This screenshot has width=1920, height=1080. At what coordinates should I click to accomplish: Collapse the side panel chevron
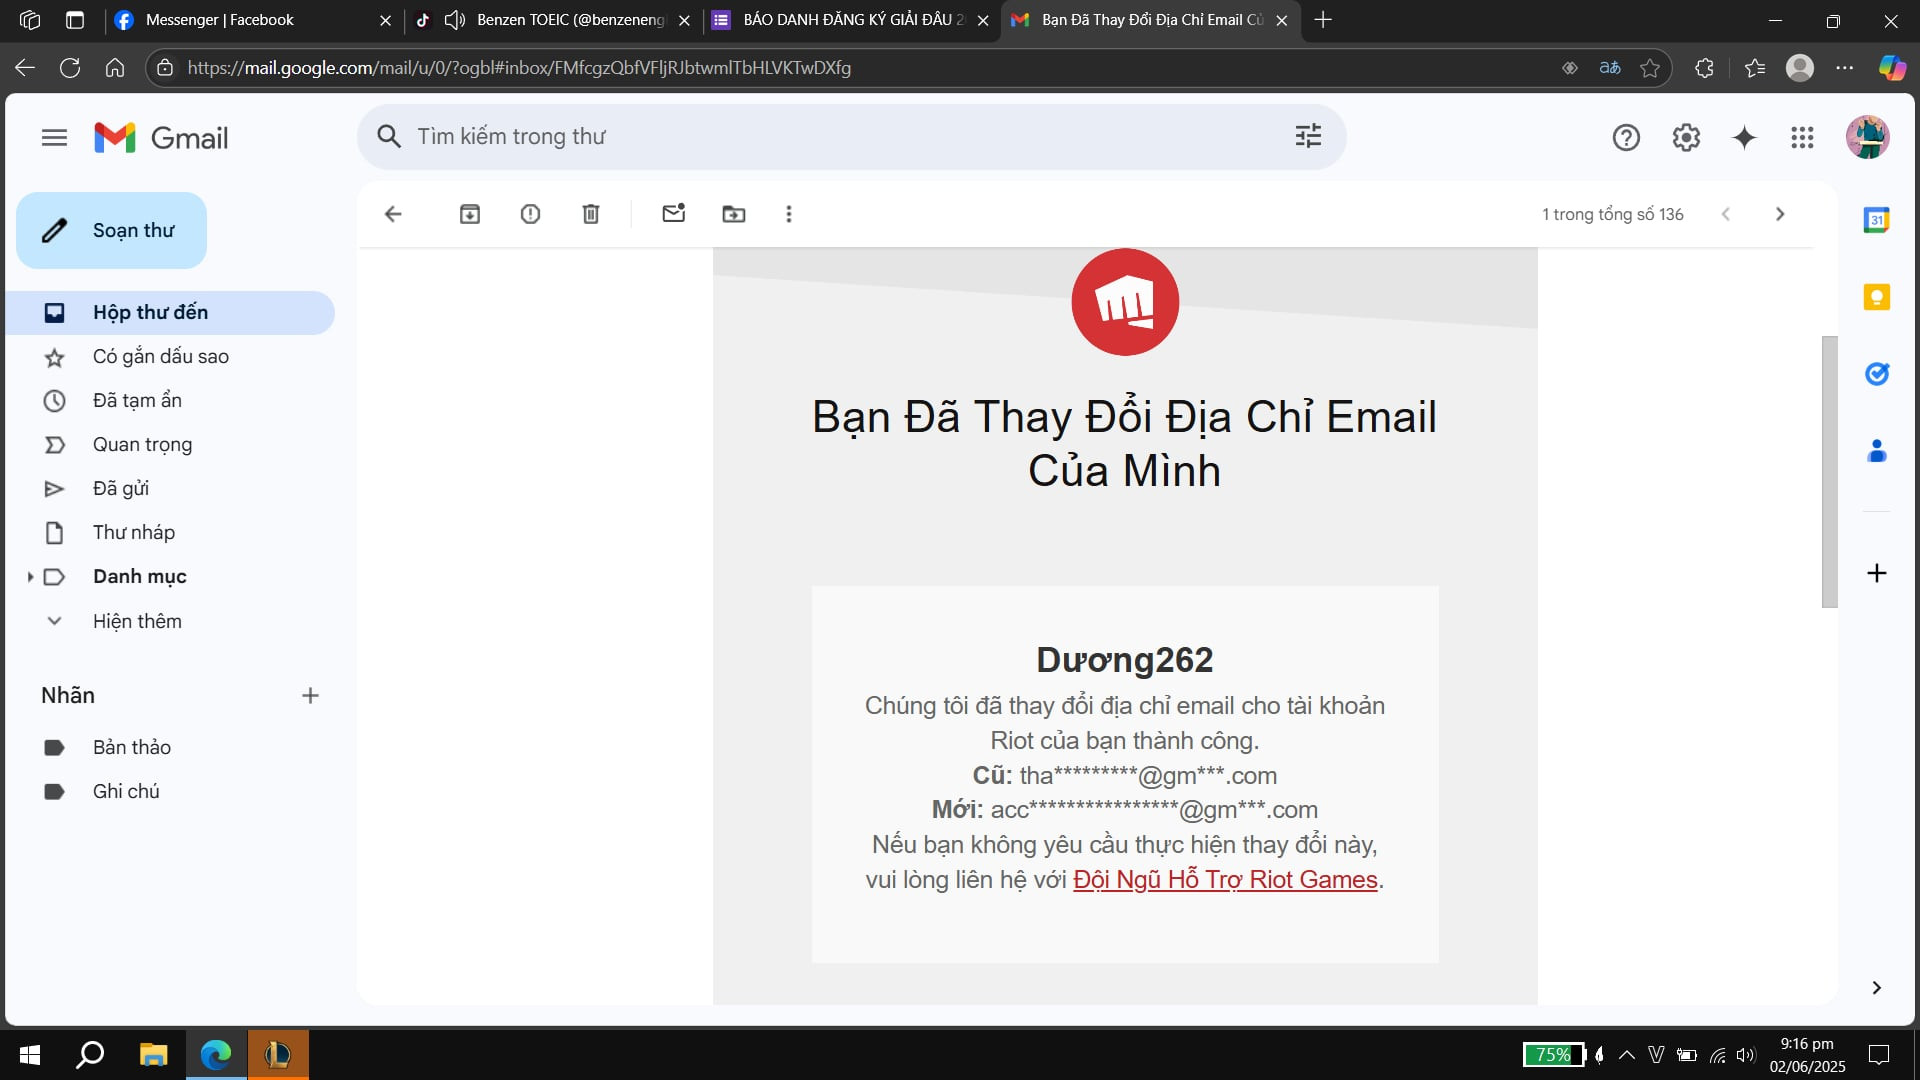(x=1876, y=988)
